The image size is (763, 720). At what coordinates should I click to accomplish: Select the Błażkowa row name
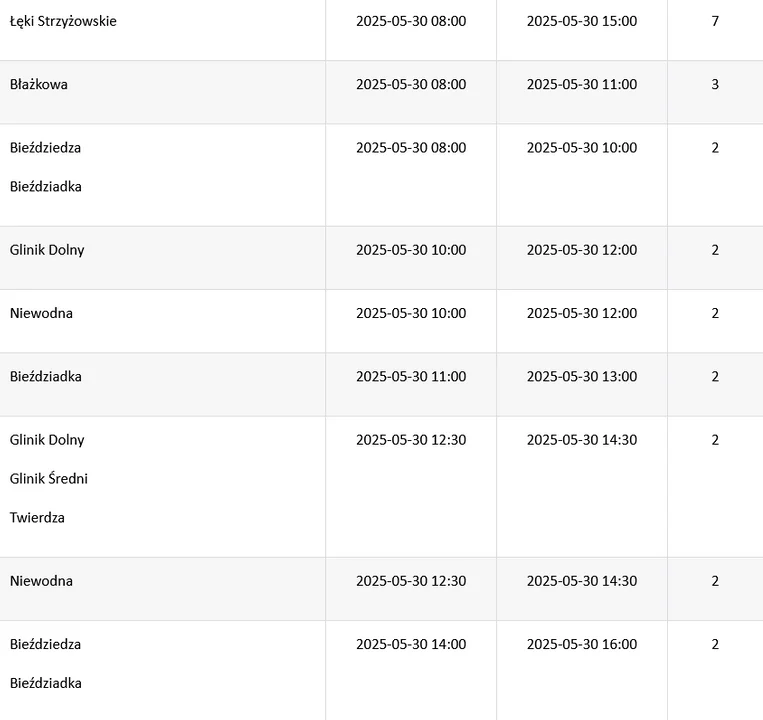click(x=39, y=85)
